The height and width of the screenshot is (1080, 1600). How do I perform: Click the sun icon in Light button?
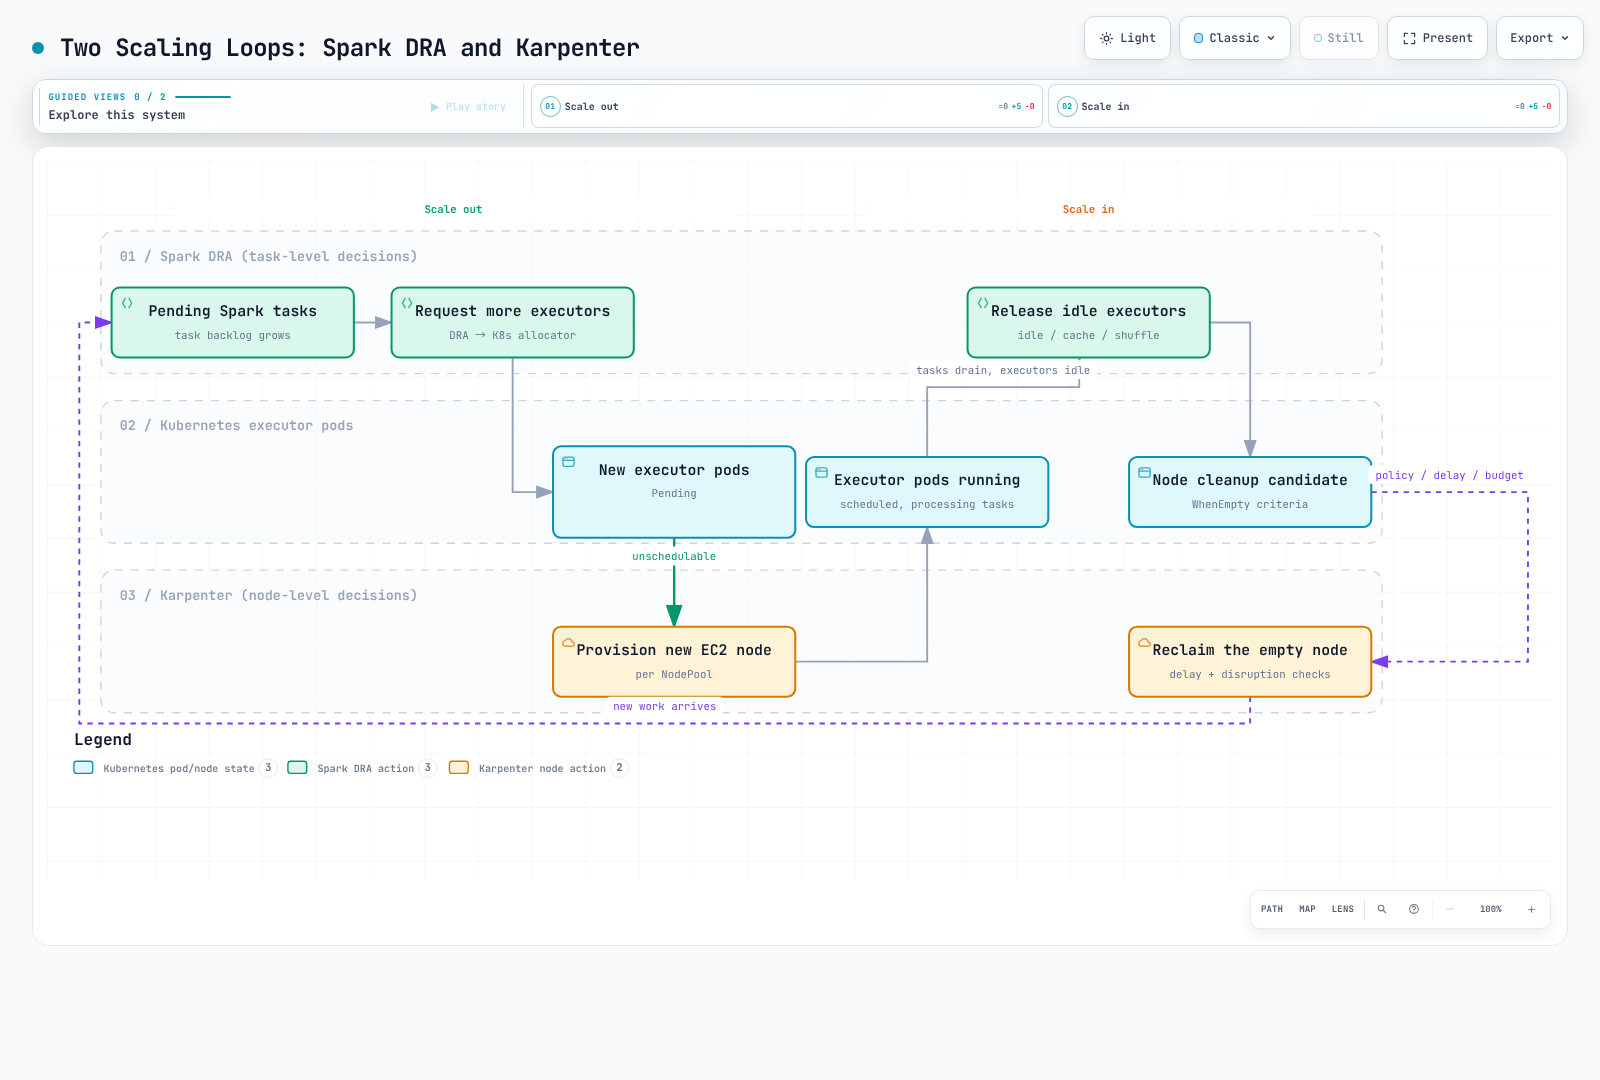(1106, 38)
